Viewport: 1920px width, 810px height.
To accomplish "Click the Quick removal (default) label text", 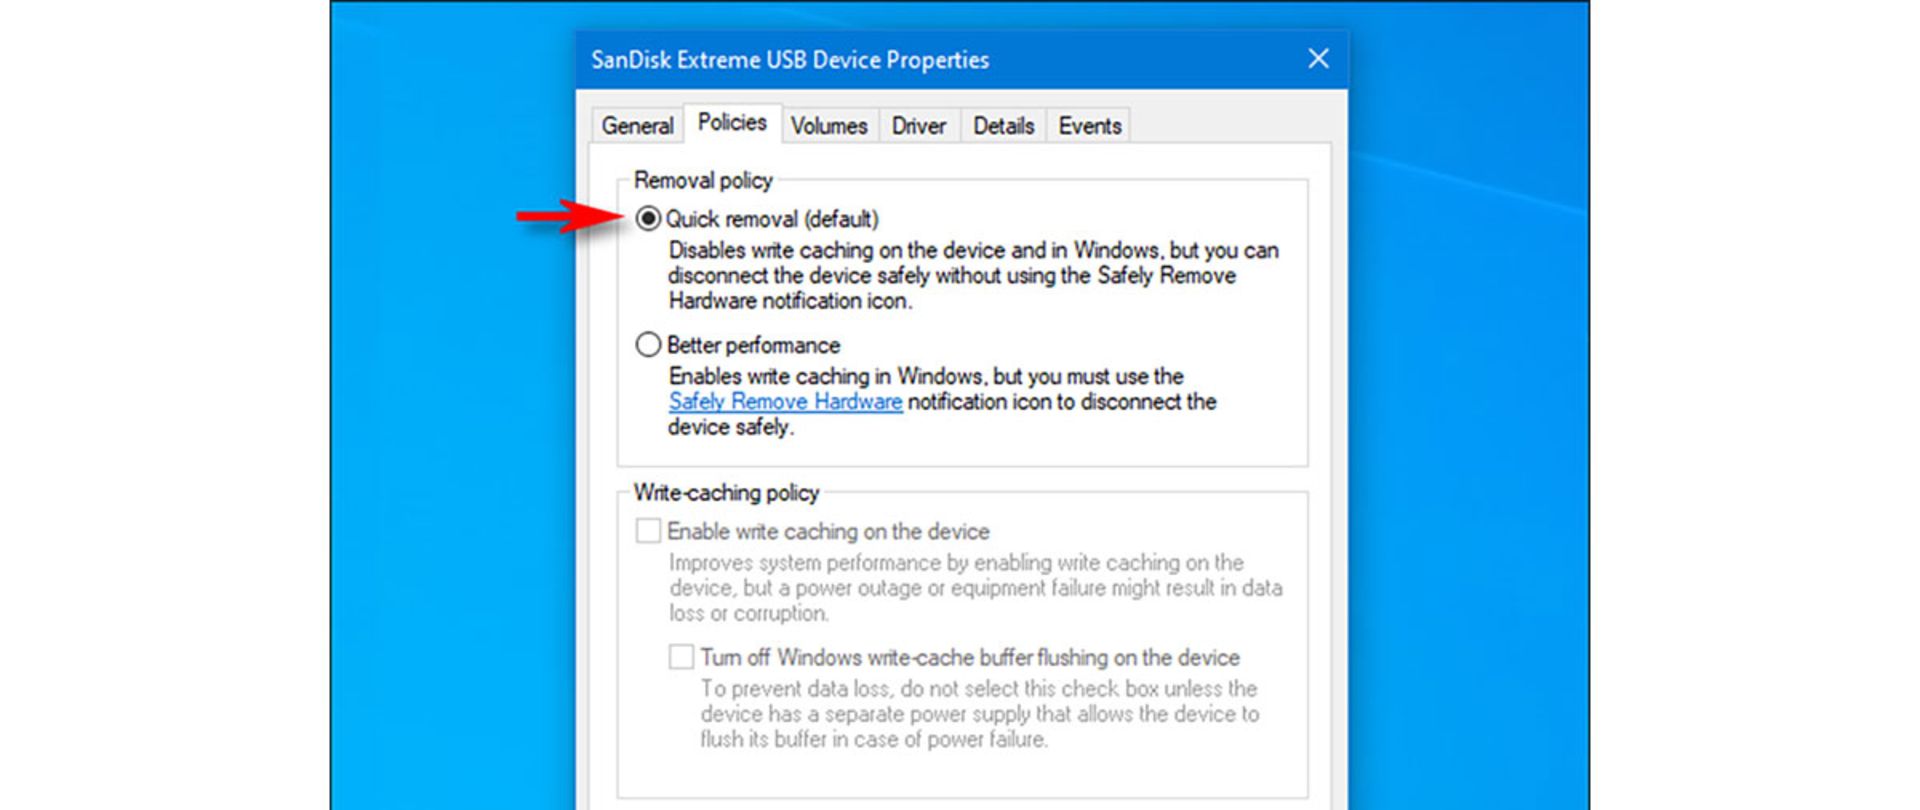I will [772, 219].
